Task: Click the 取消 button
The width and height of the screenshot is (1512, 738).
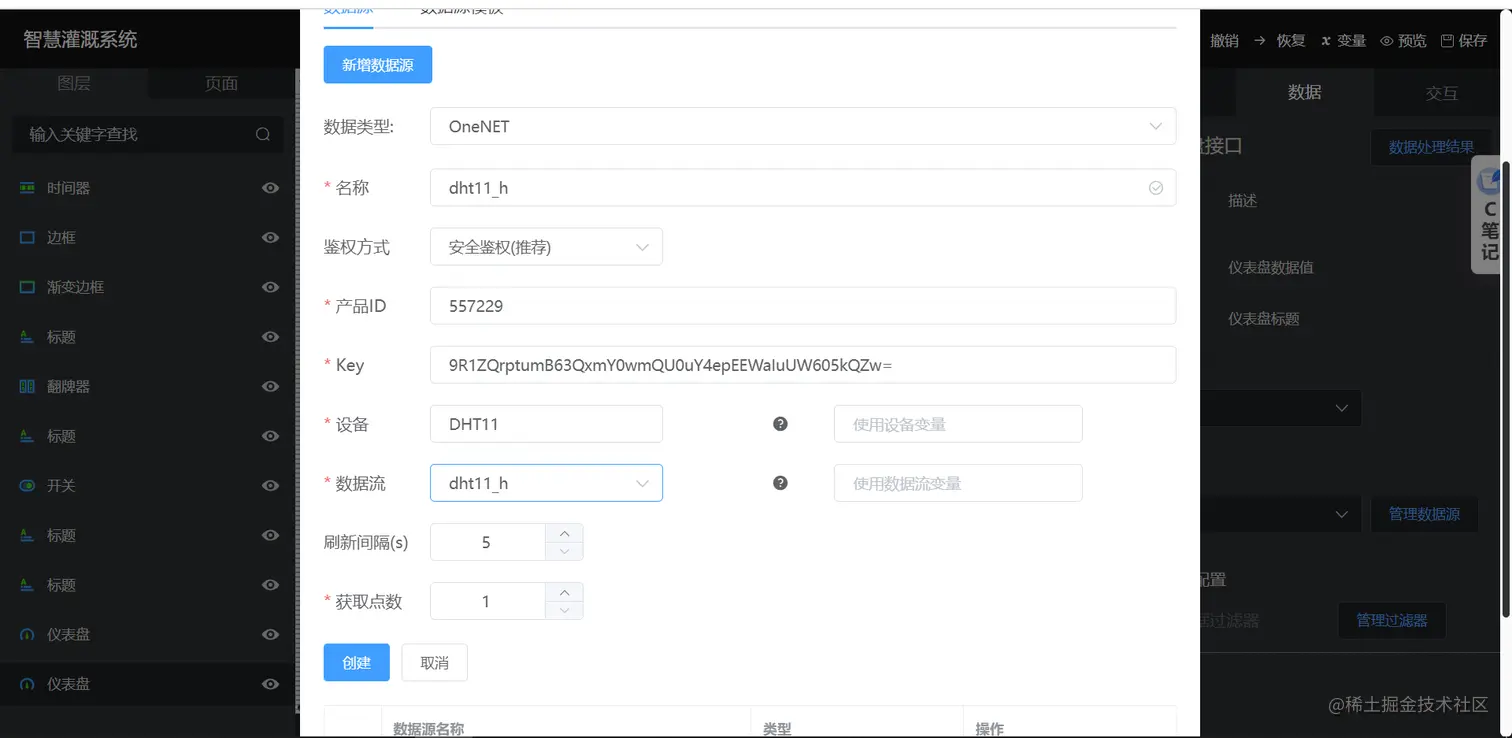Action: point(434,663)
